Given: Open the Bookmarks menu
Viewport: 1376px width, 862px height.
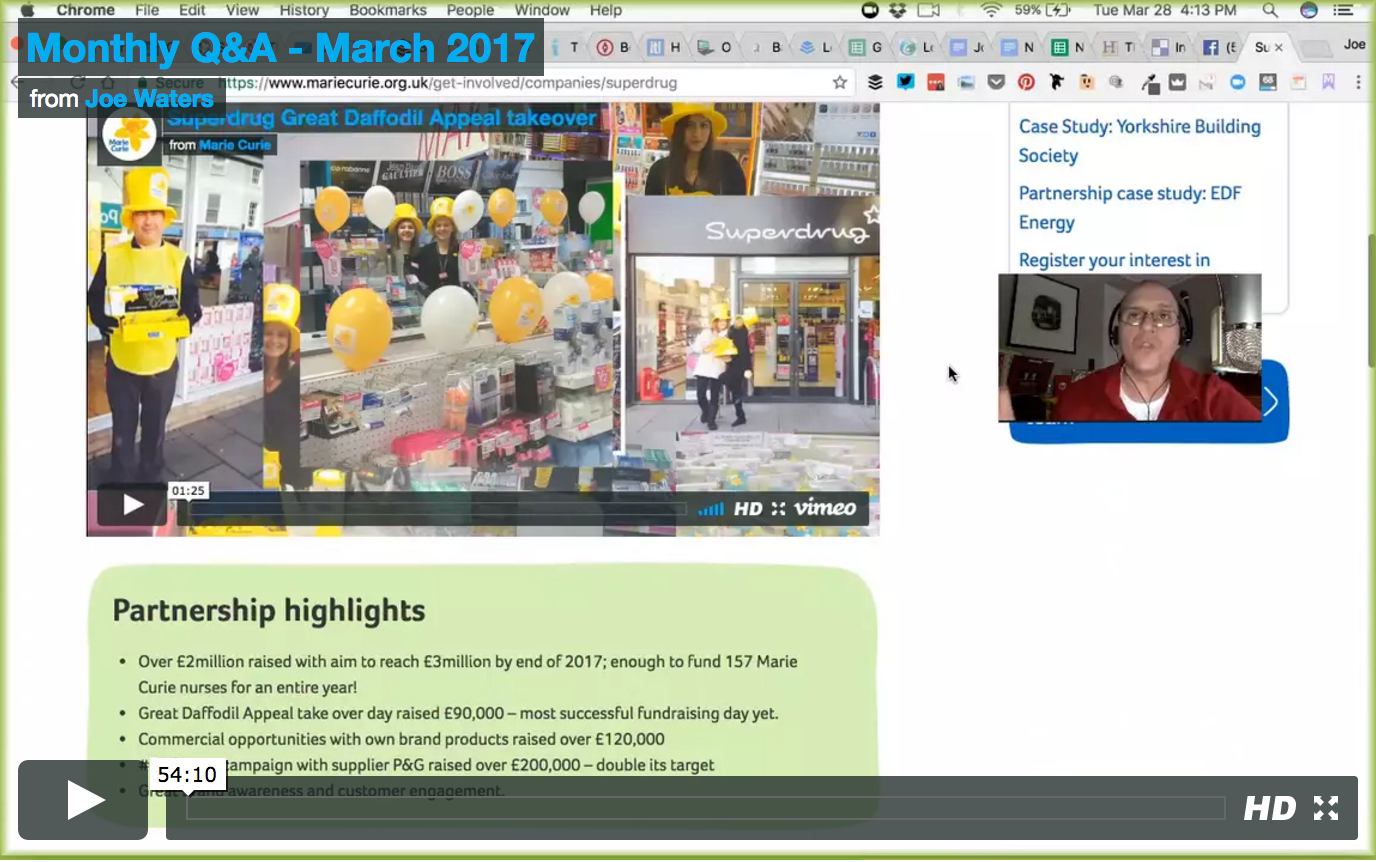Looking at the screenshot, I should point(387,10).
